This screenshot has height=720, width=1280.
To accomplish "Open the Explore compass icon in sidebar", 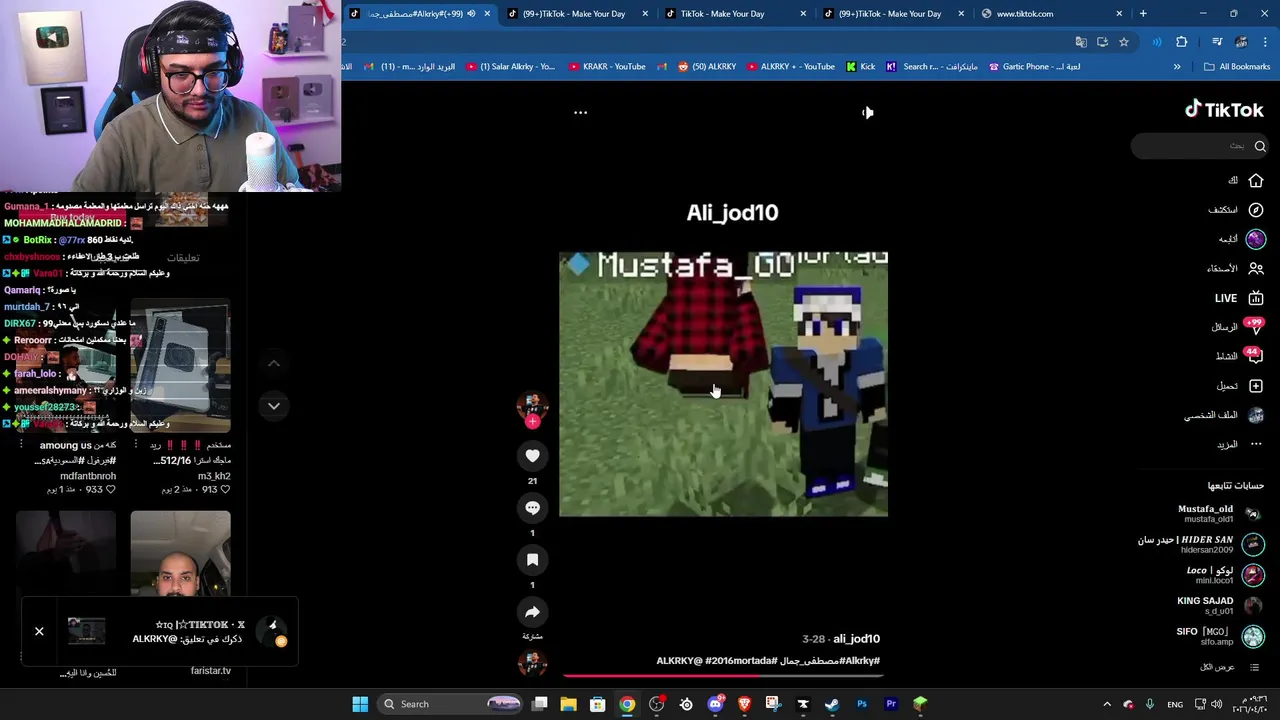I will click(1256, 210).
